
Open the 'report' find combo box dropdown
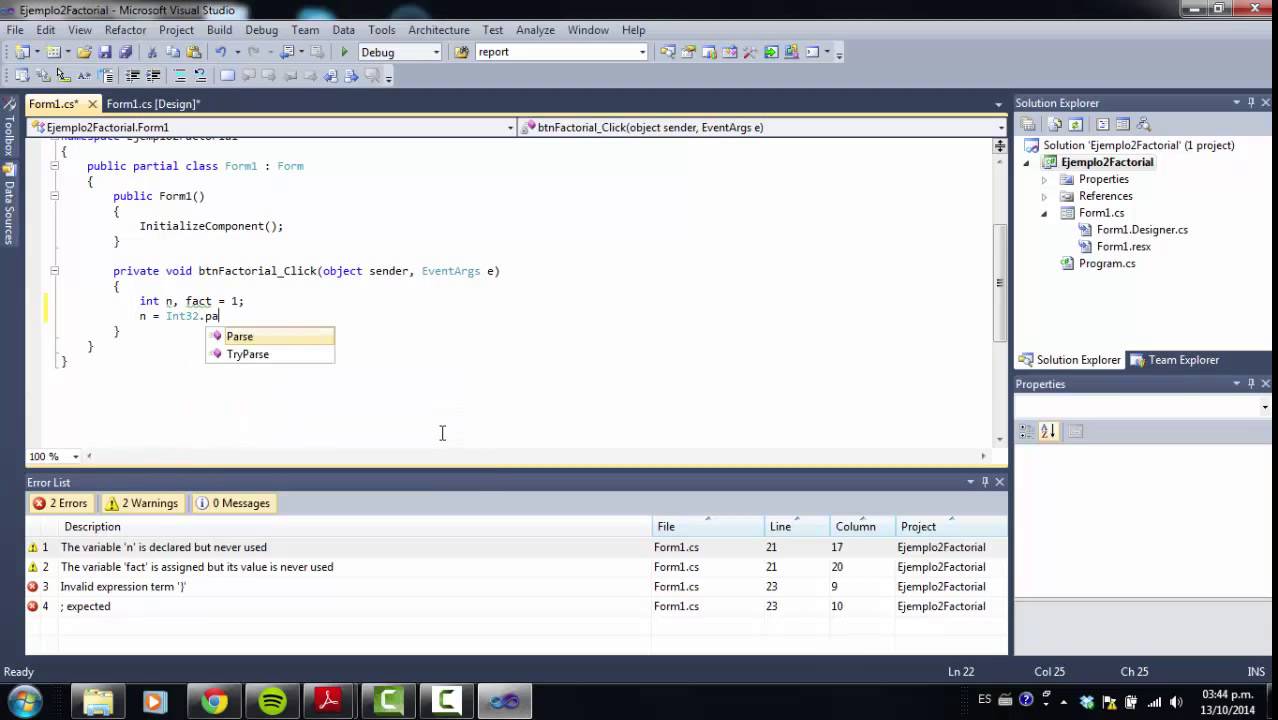642,52
